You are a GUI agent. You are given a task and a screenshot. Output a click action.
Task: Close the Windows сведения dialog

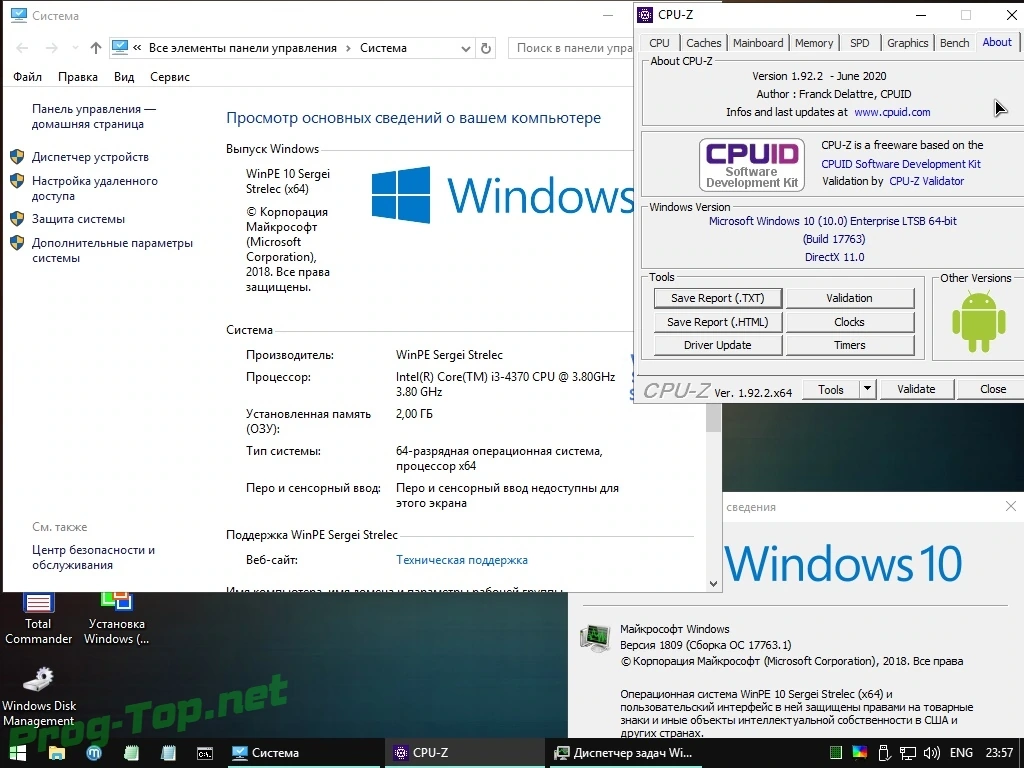tap(1010, 506)
